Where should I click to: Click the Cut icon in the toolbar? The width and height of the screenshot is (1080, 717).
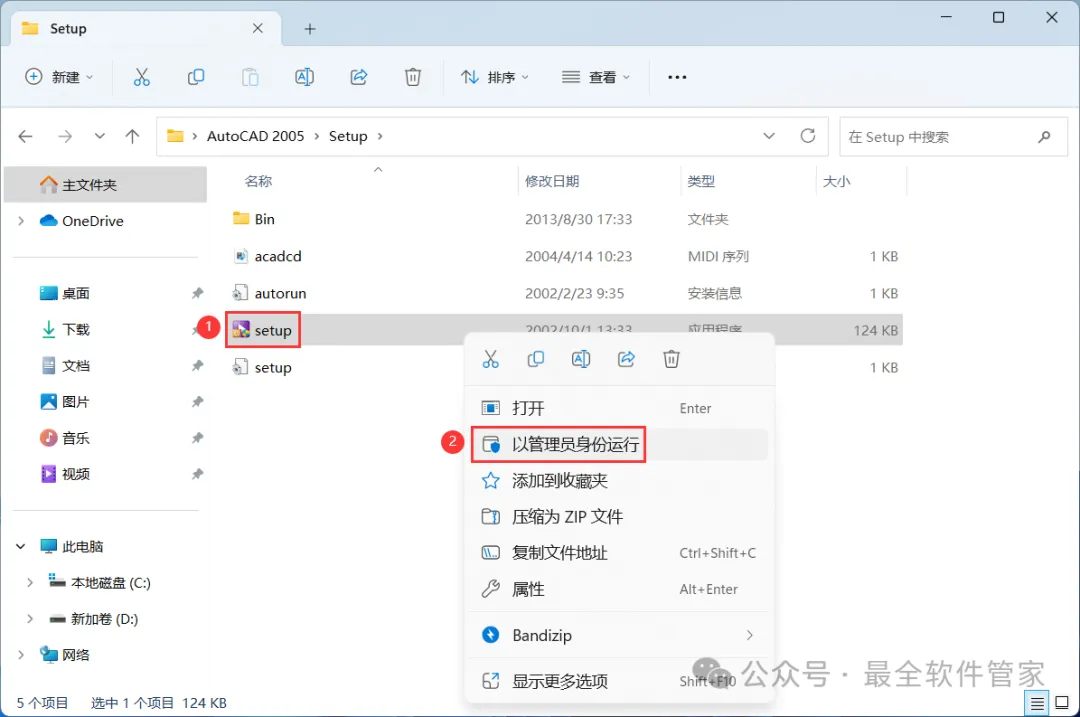coord(141,77)
